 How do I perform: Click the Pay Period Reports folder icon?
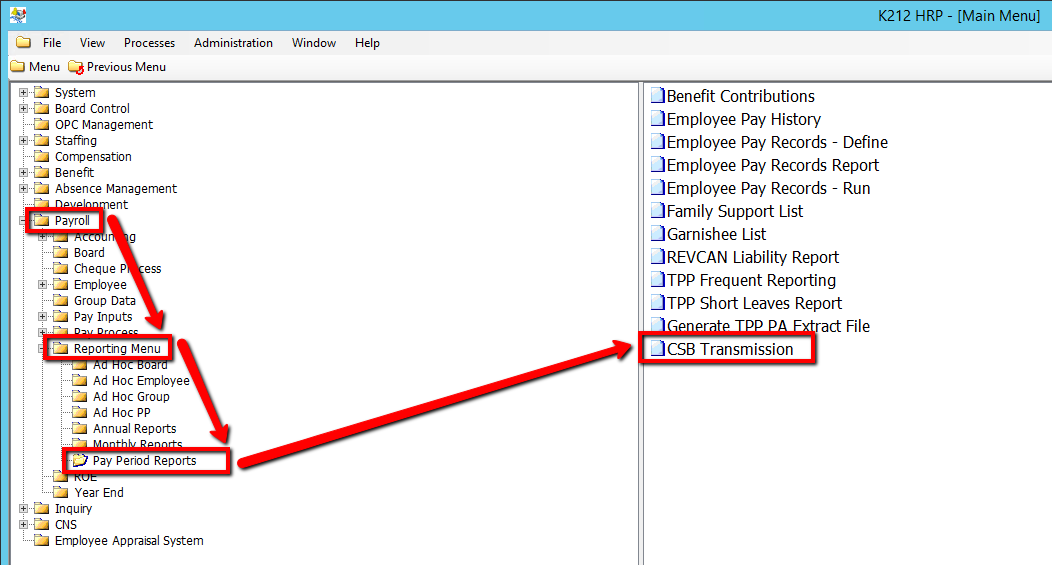[79, 461]
